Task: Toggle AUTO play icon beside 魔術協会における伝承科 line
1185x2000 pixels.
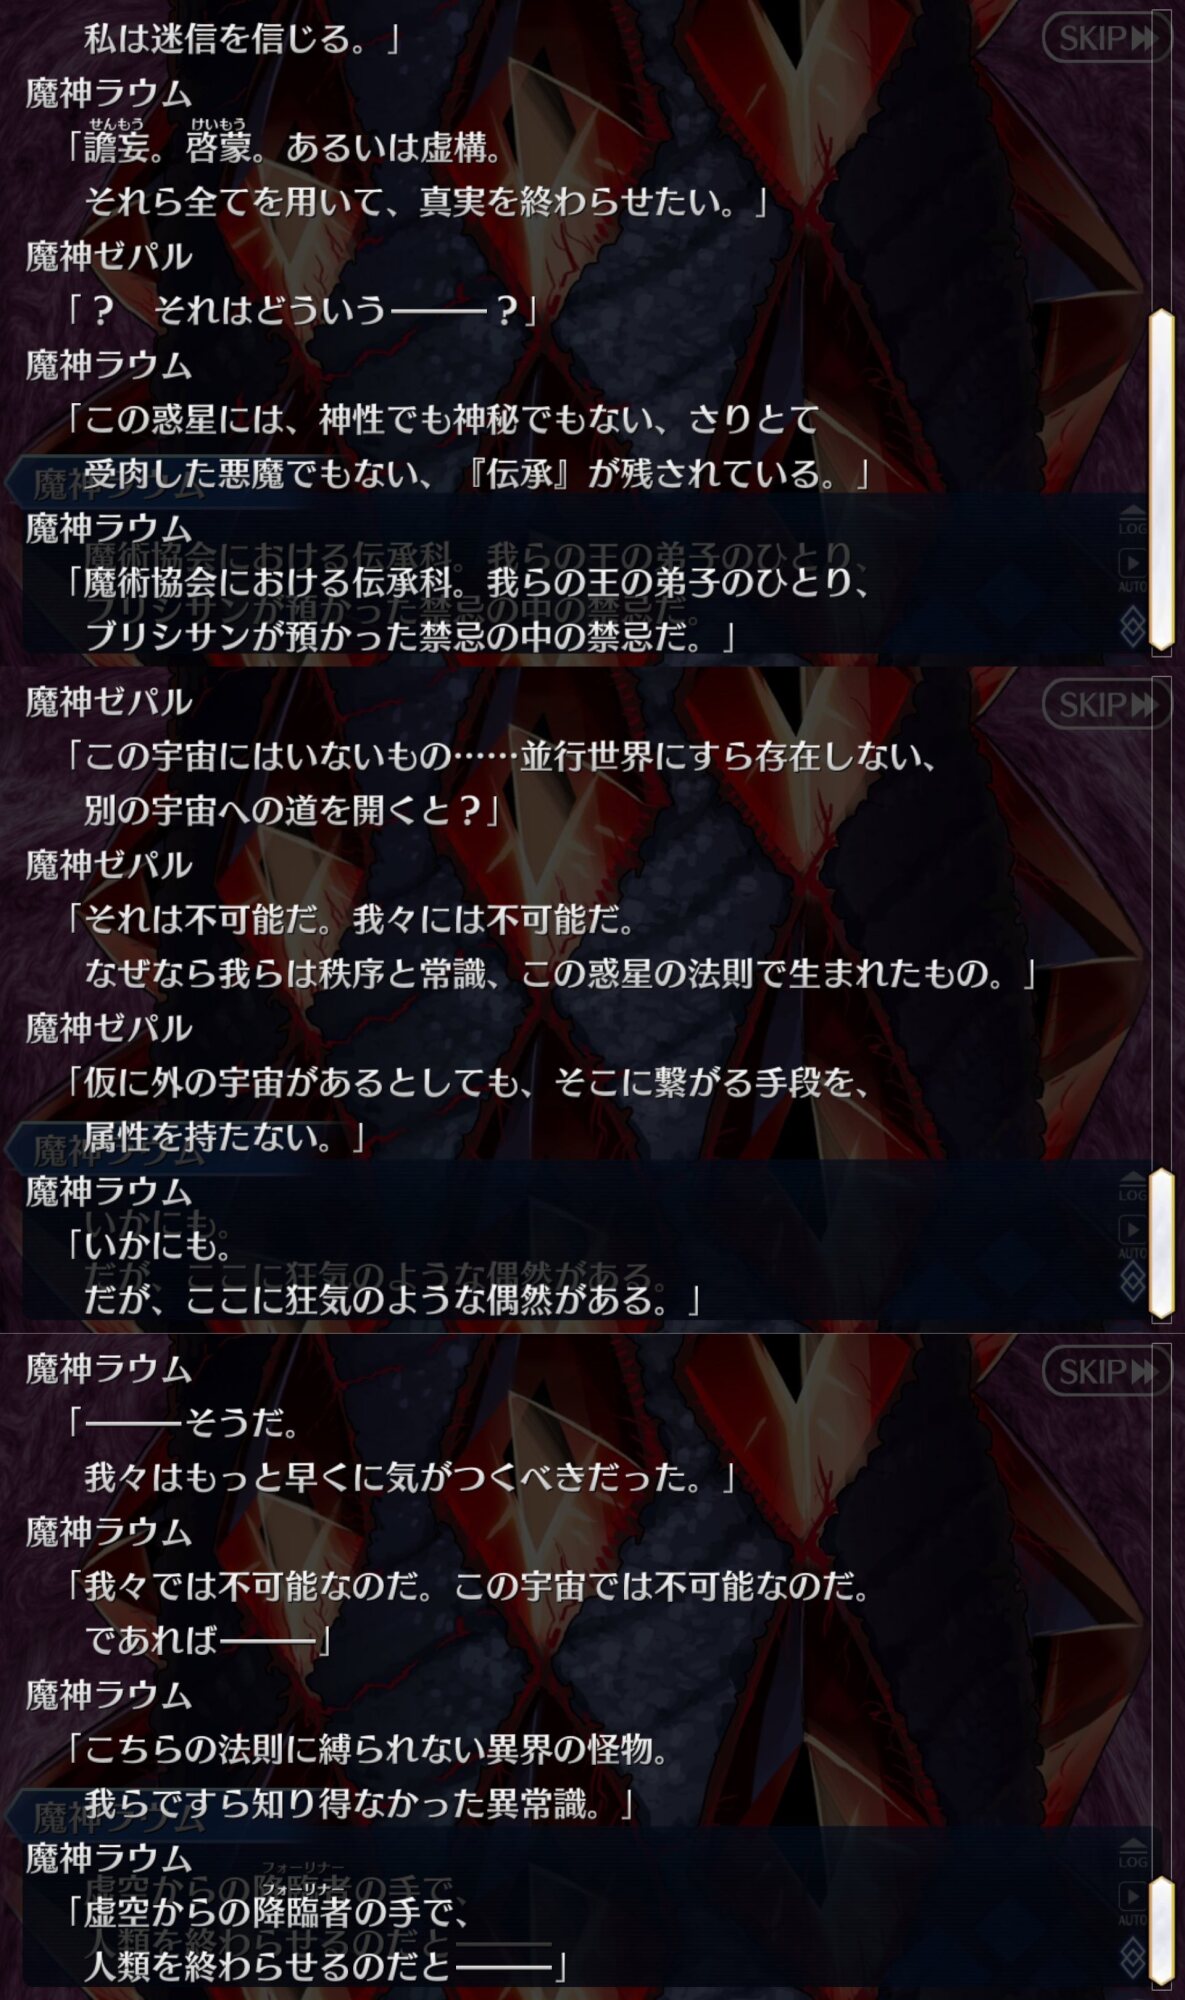Action: (1131, 570)
